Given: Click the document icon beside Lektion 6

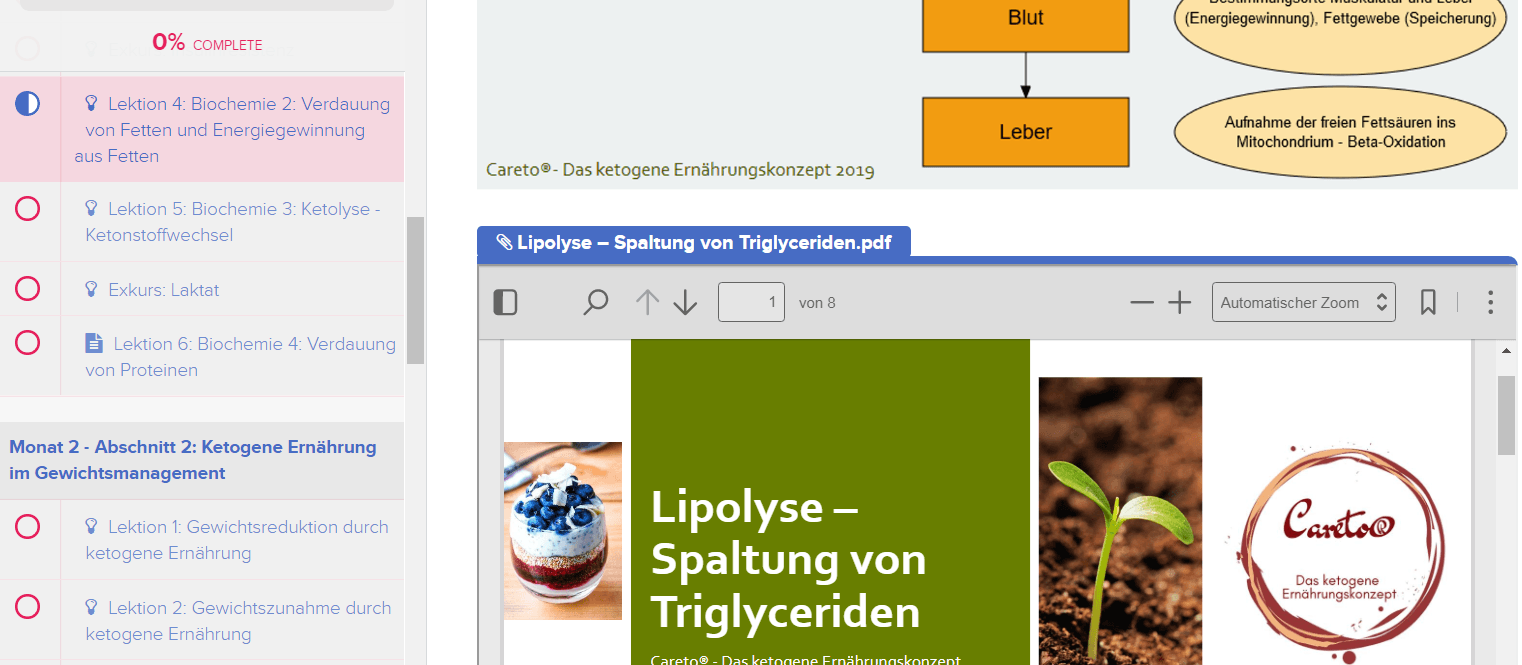Looking at the screenshot, I should [94, 343].
